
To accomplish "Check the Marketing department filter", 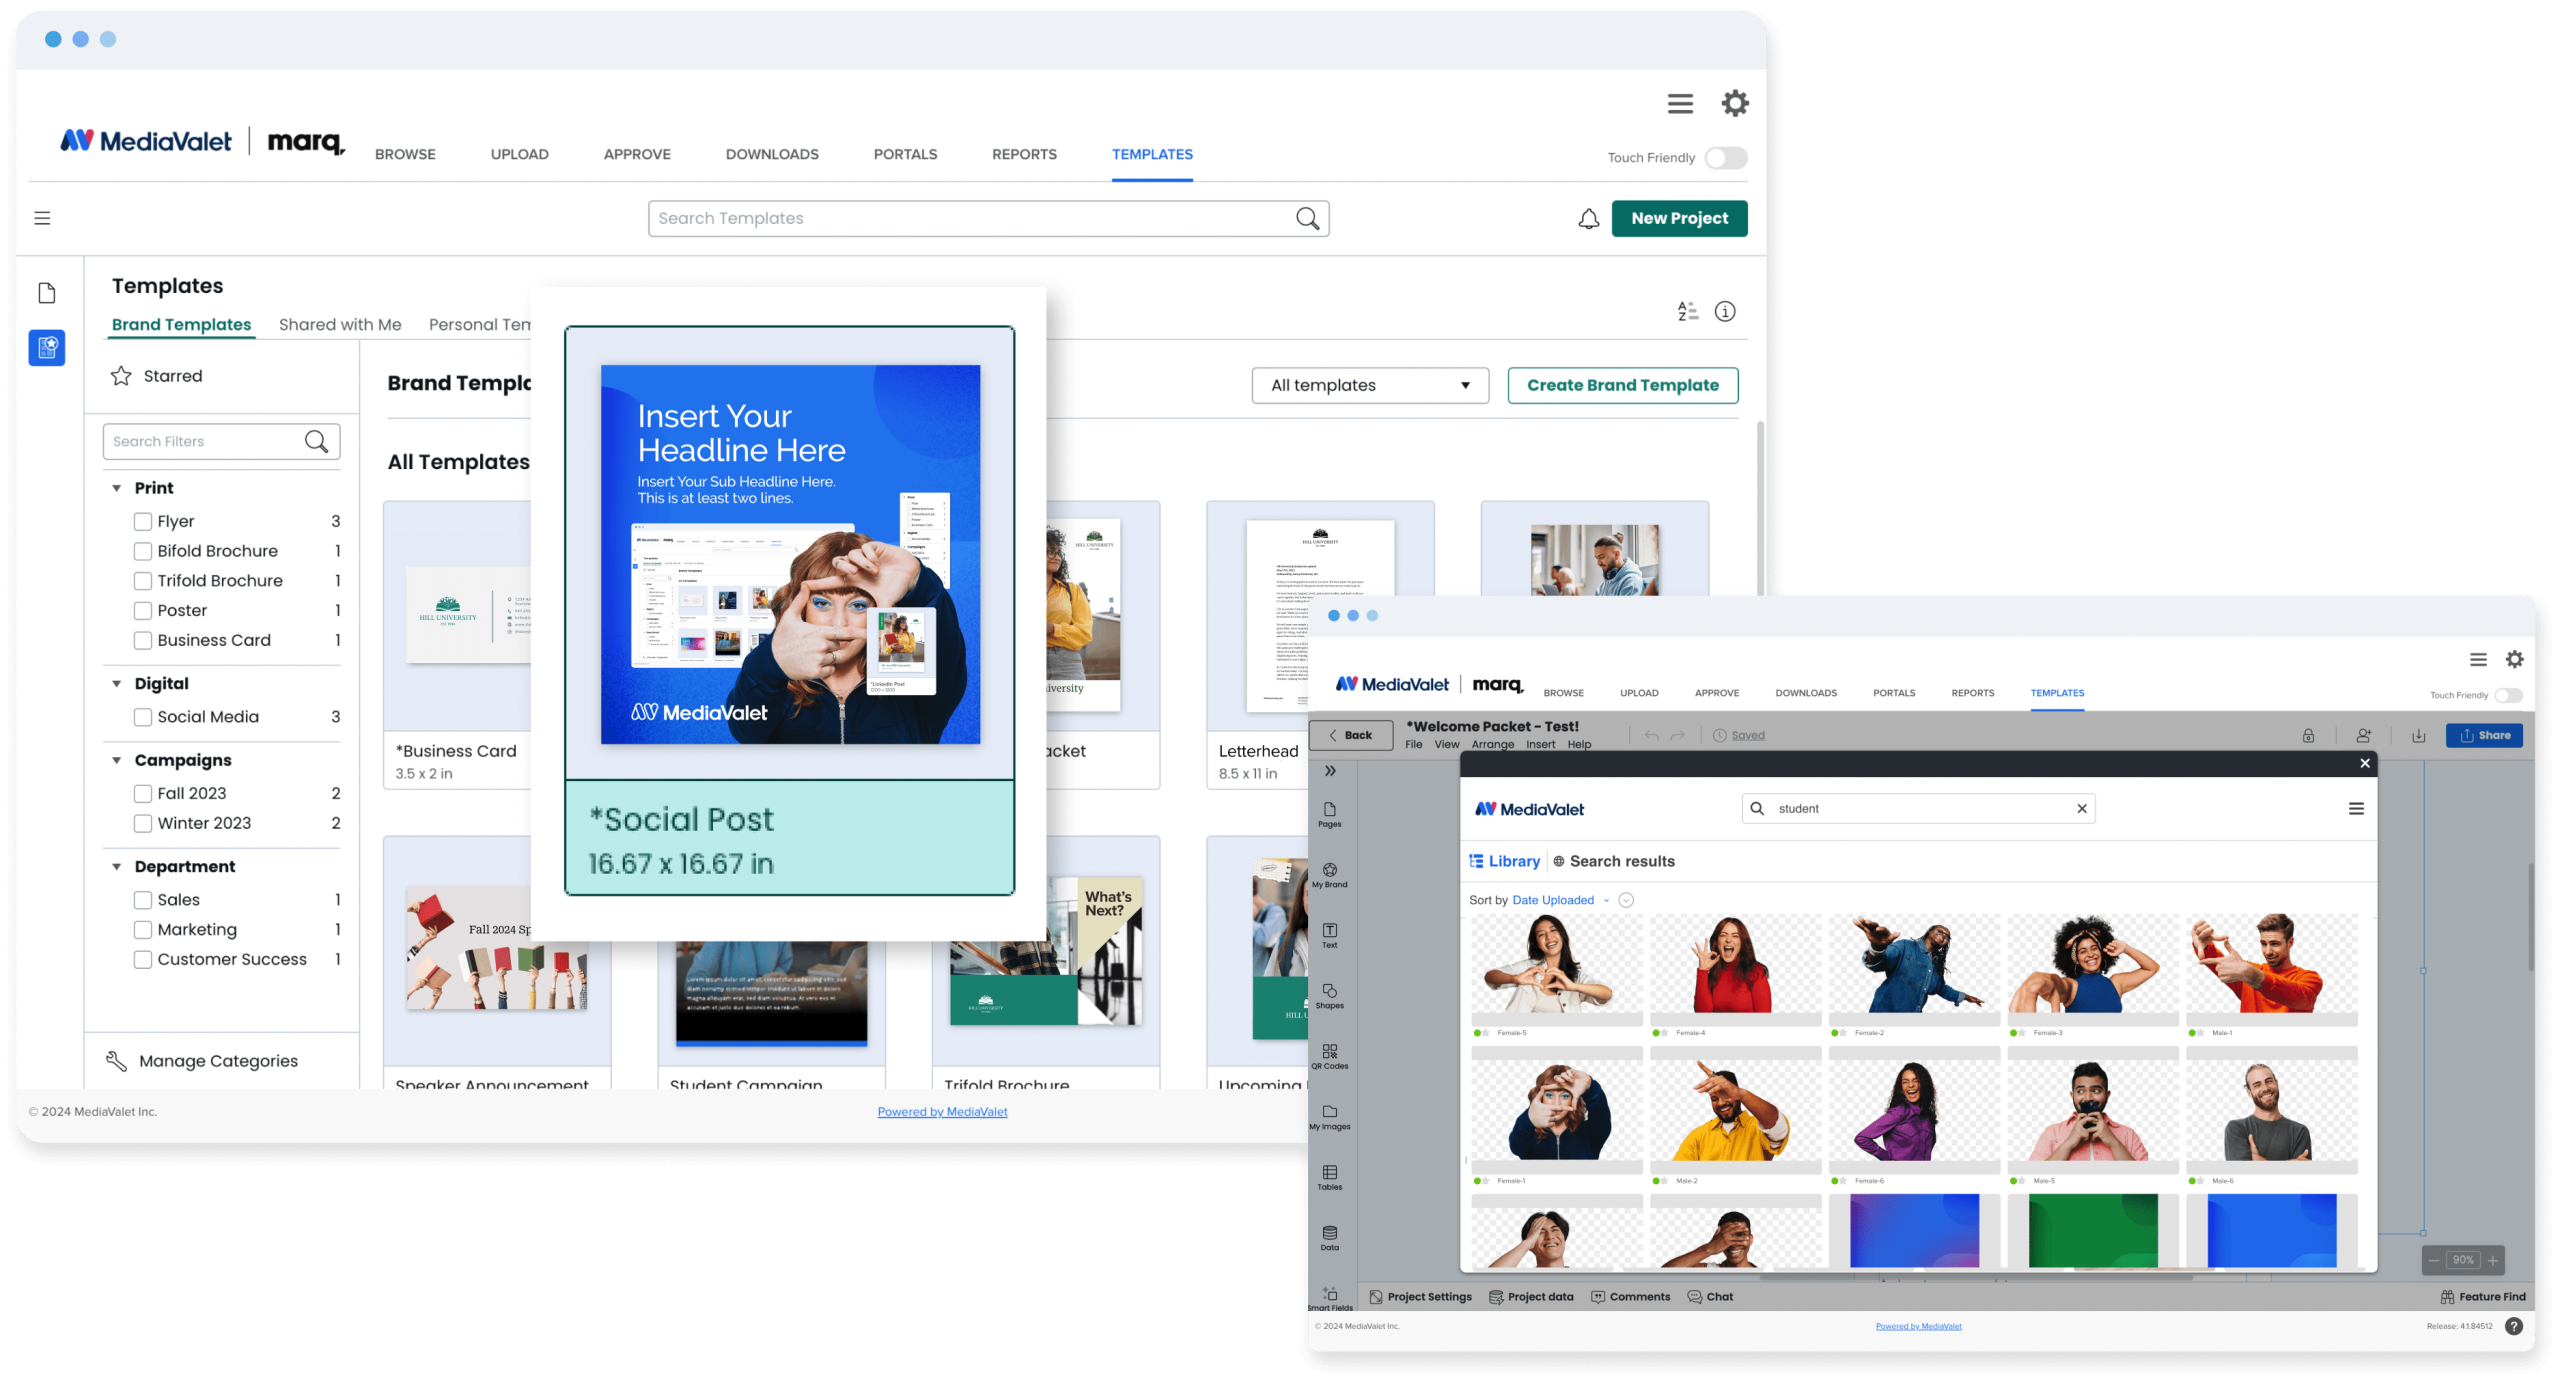I will (x=143, y=929).
